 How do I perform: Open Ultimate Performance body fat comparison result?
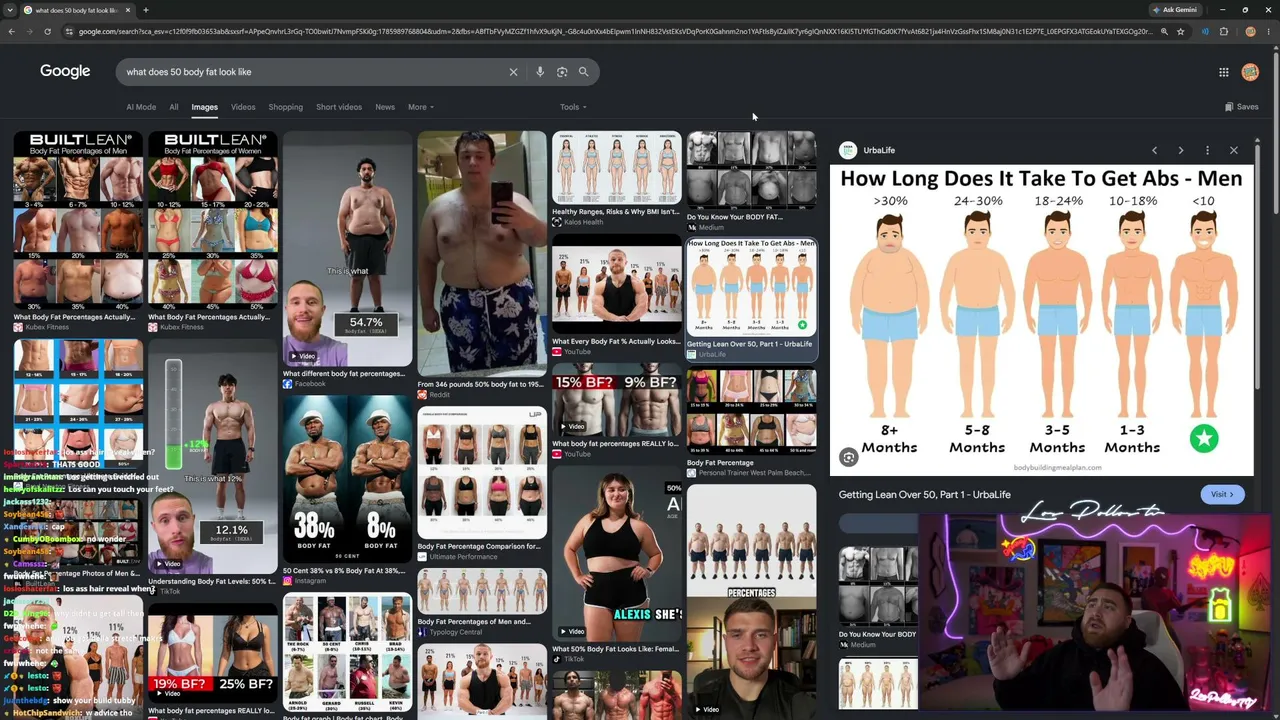point(482,472)
